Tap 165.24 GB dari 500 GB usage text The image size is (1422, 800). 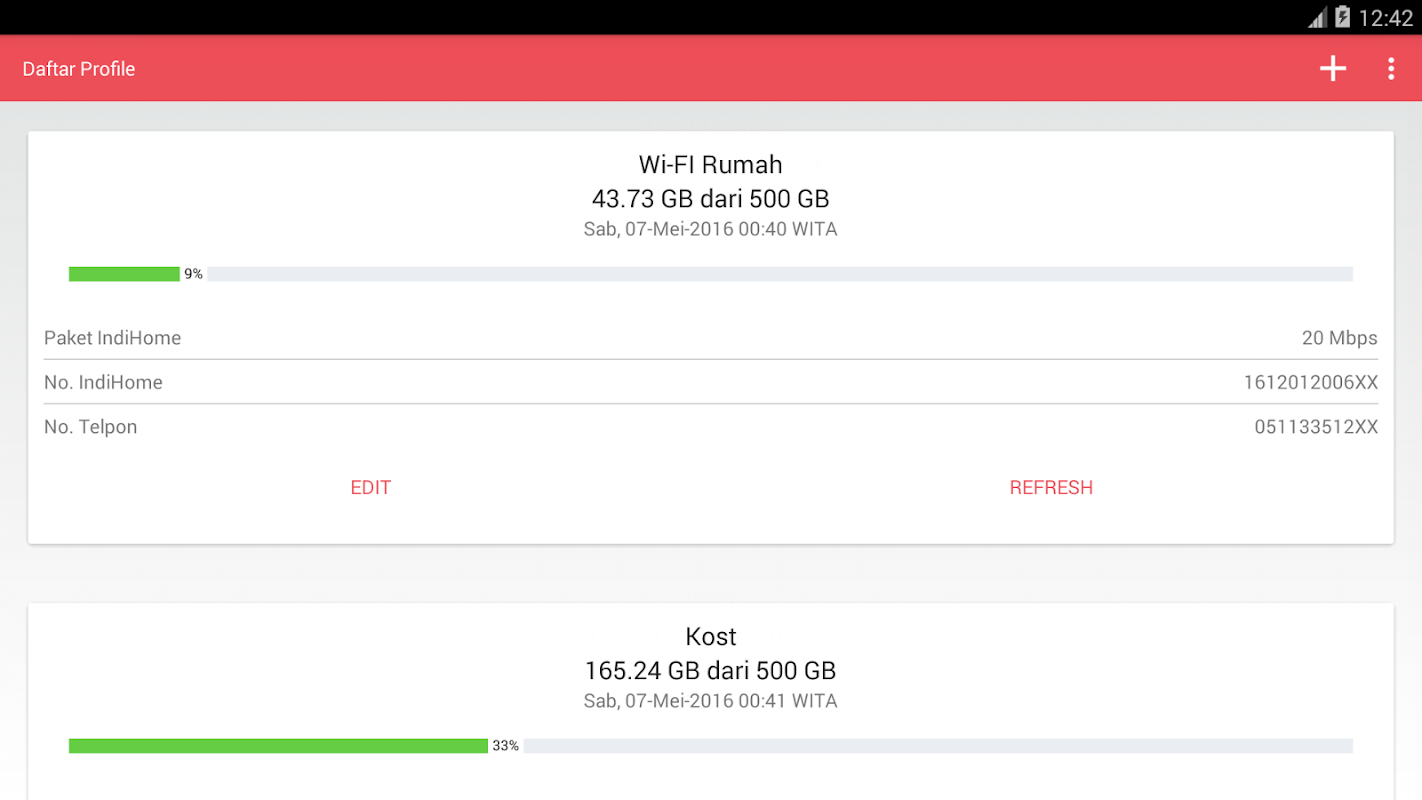(710, 670)
